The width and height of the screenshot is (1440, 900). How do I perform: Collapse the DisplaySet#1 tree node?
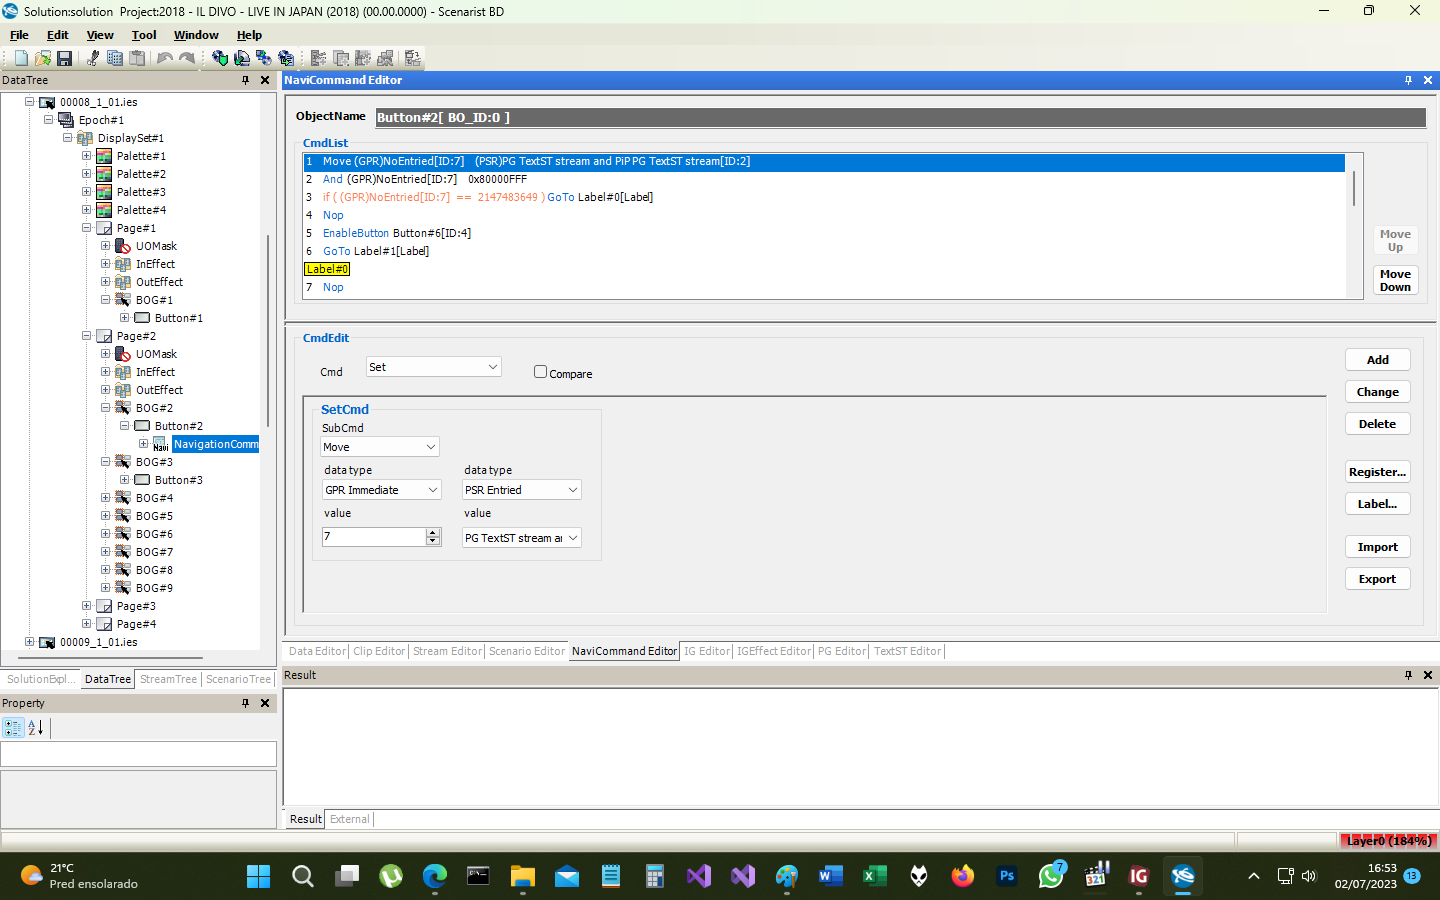67,138
